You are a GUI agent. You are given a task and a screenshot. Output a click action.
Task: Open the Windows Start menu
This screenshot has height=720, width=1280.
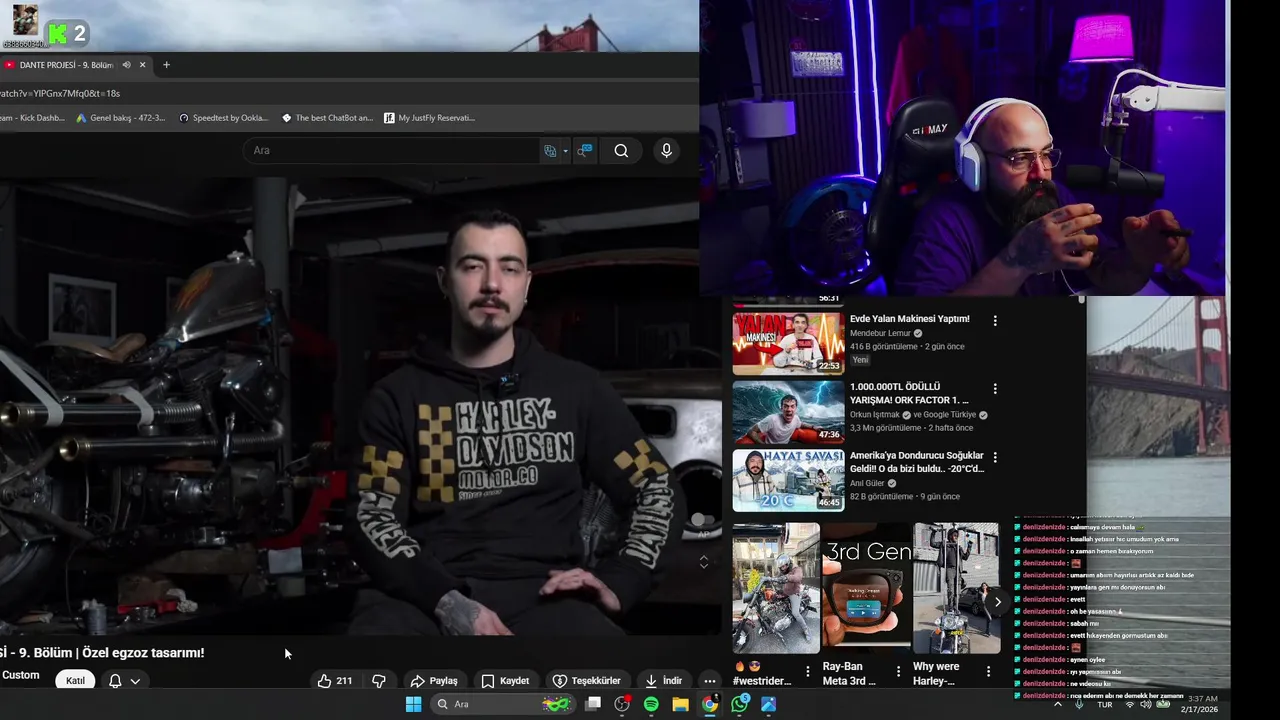pos(414,704)
